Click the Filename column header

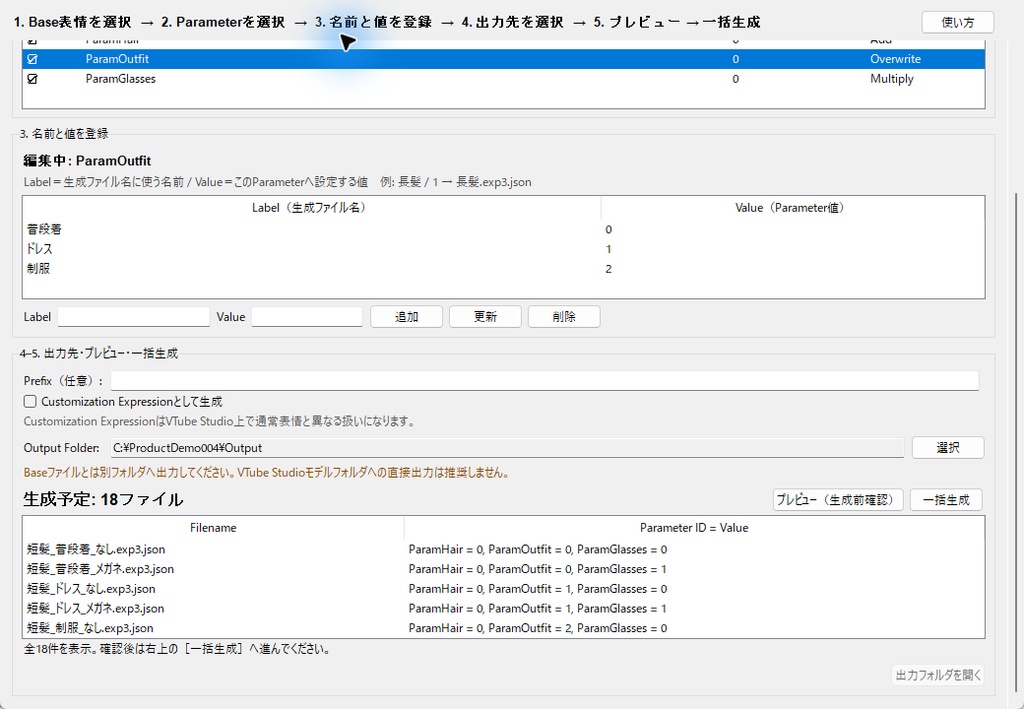[x=214, y=528]
